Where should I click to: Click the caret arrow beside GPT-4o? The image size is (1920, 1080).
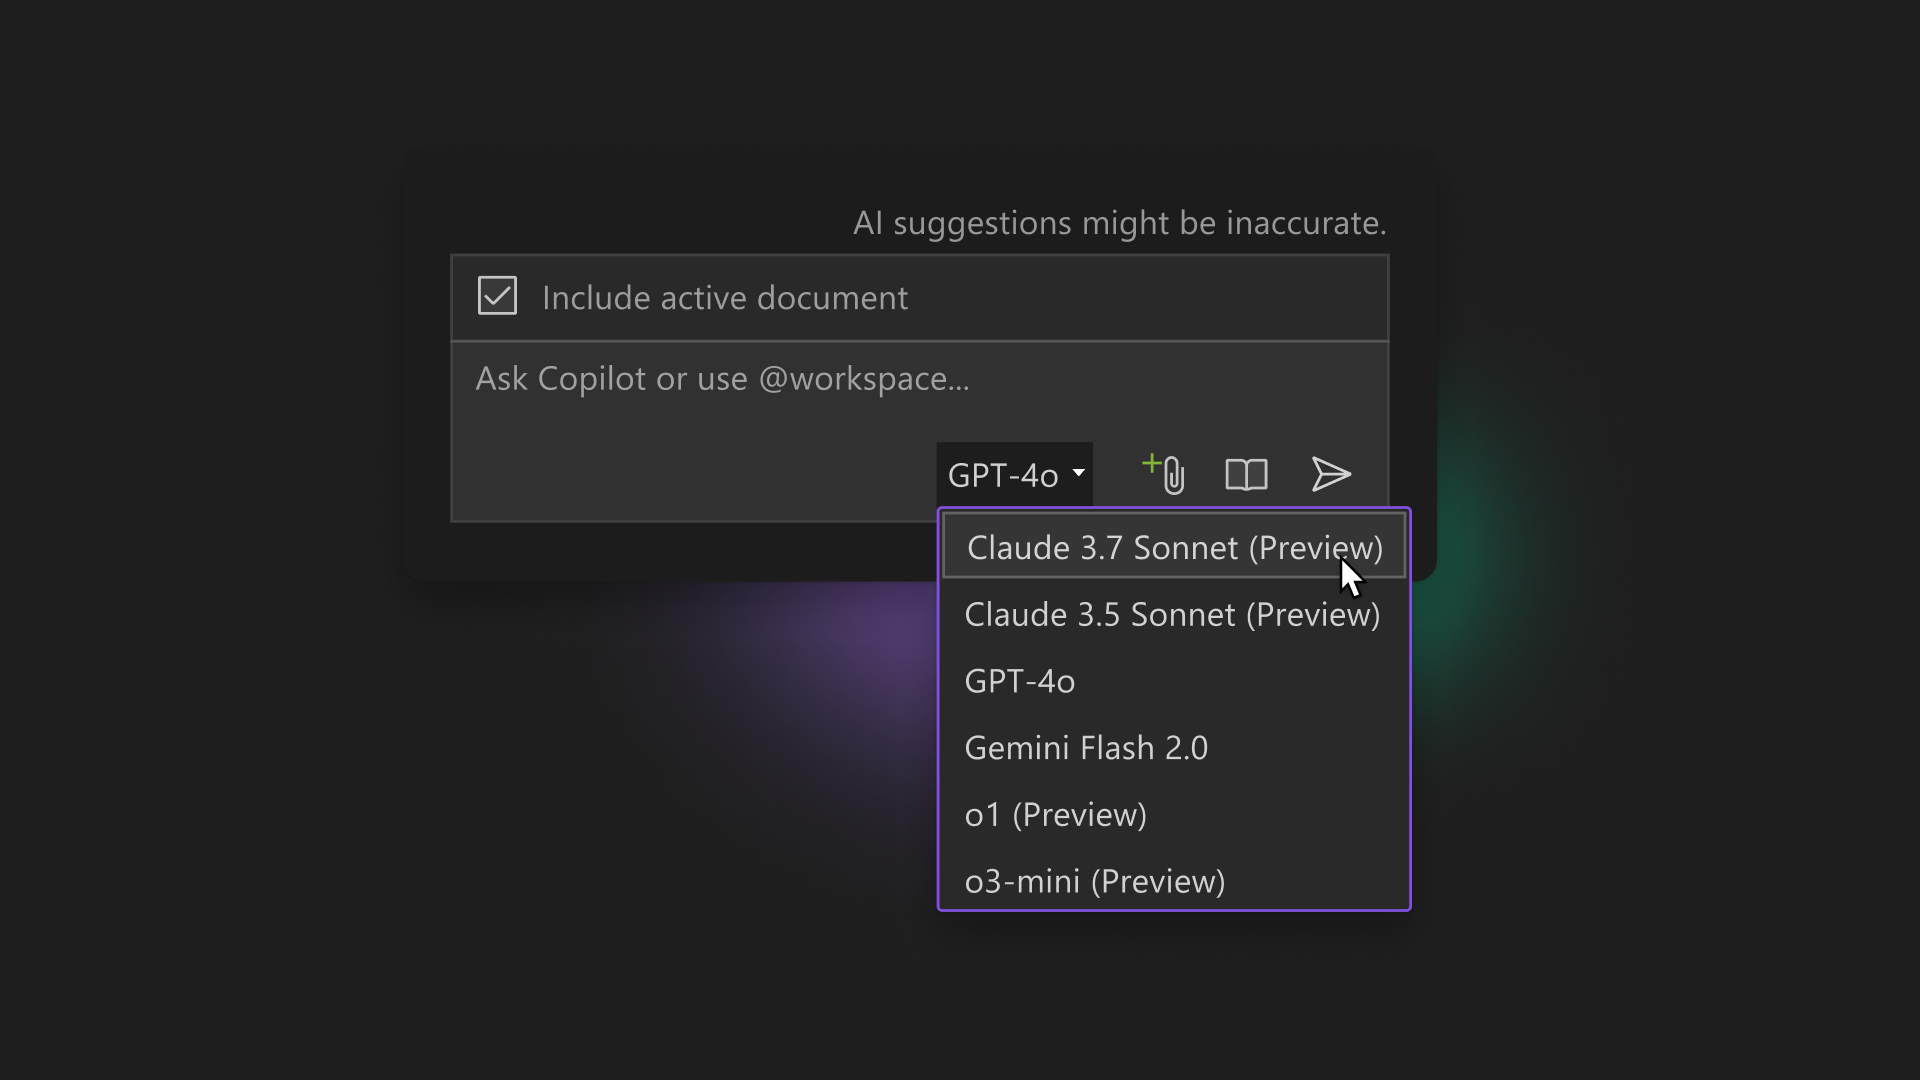(1079, 473)
